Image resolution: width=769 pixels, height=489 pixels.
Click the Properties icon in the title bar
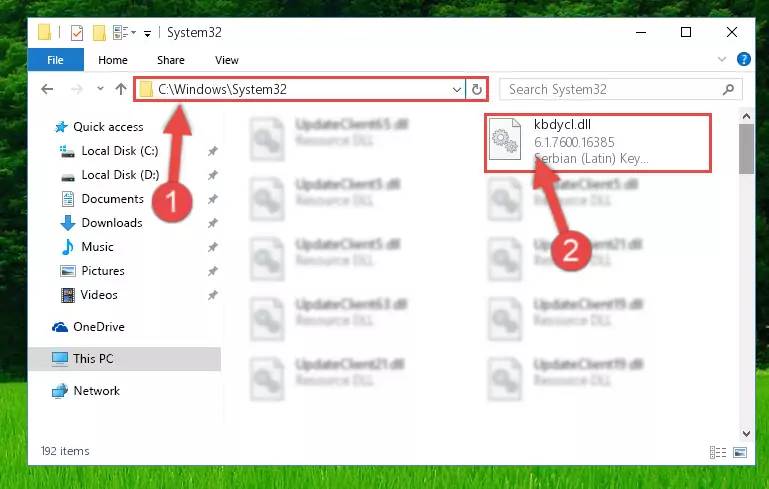pyautogui.click(x=77, y=33)
